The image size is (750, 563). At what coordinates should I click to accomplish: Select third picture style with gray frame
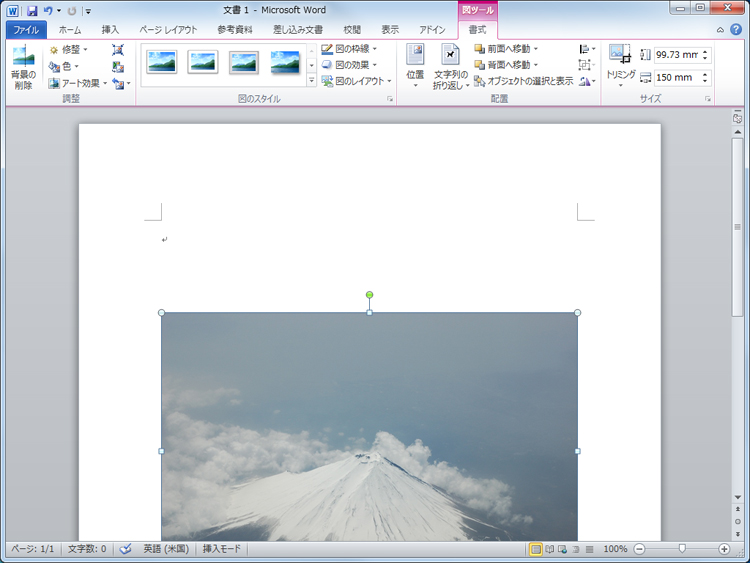244,62
